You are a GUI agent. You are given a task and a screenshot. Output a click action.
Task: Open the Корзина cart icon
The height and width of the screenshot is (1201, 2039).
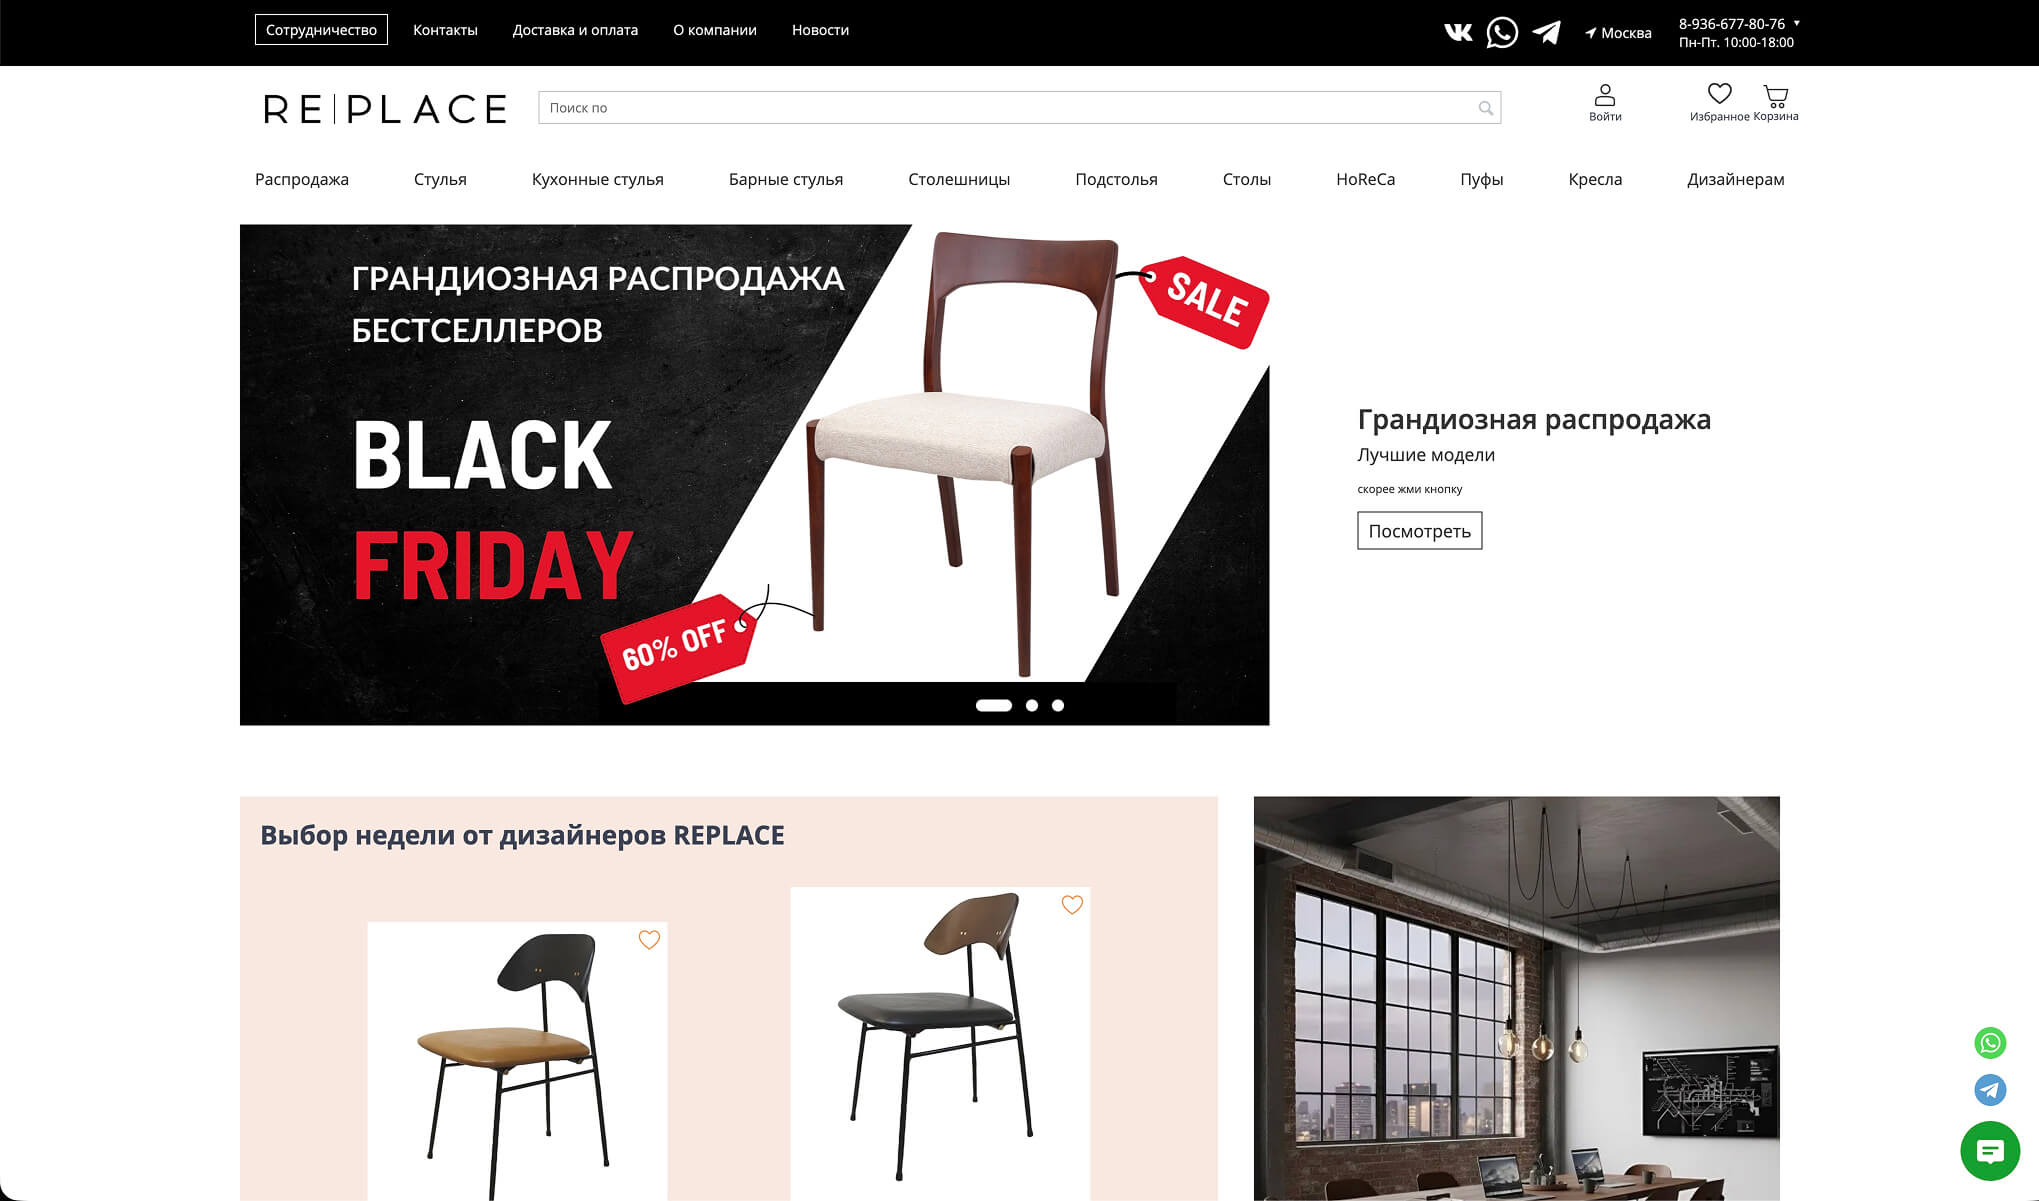[x=1776, y=96]
